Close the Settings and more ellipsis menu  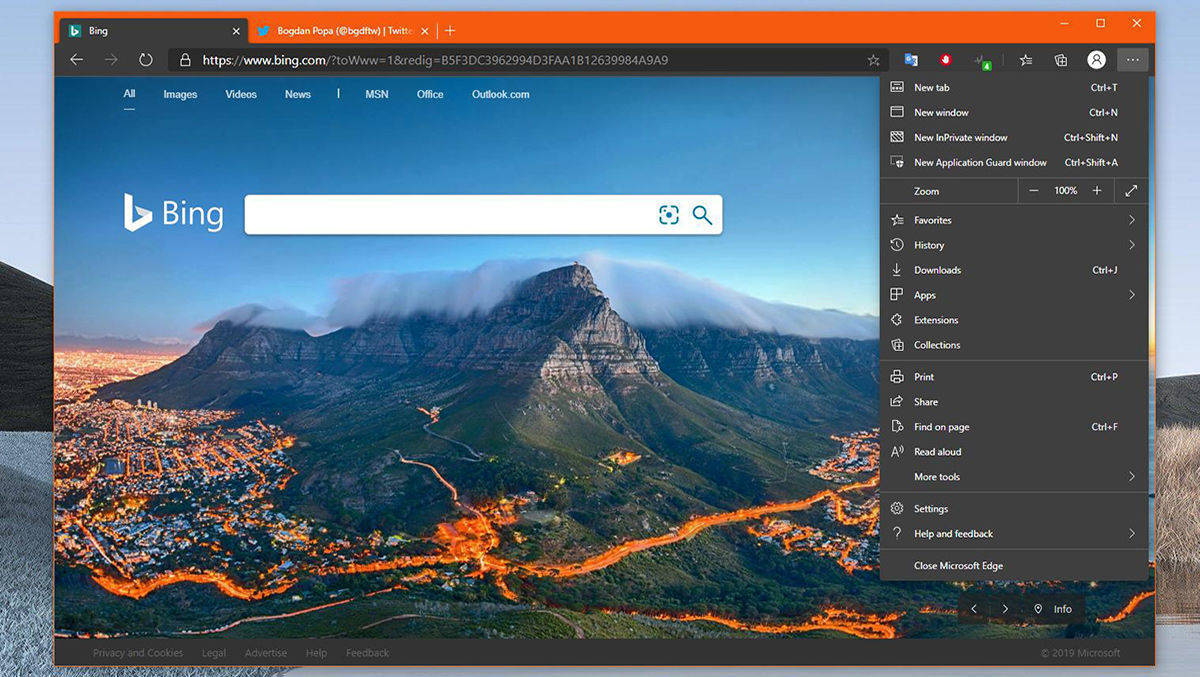[1132, 60]
